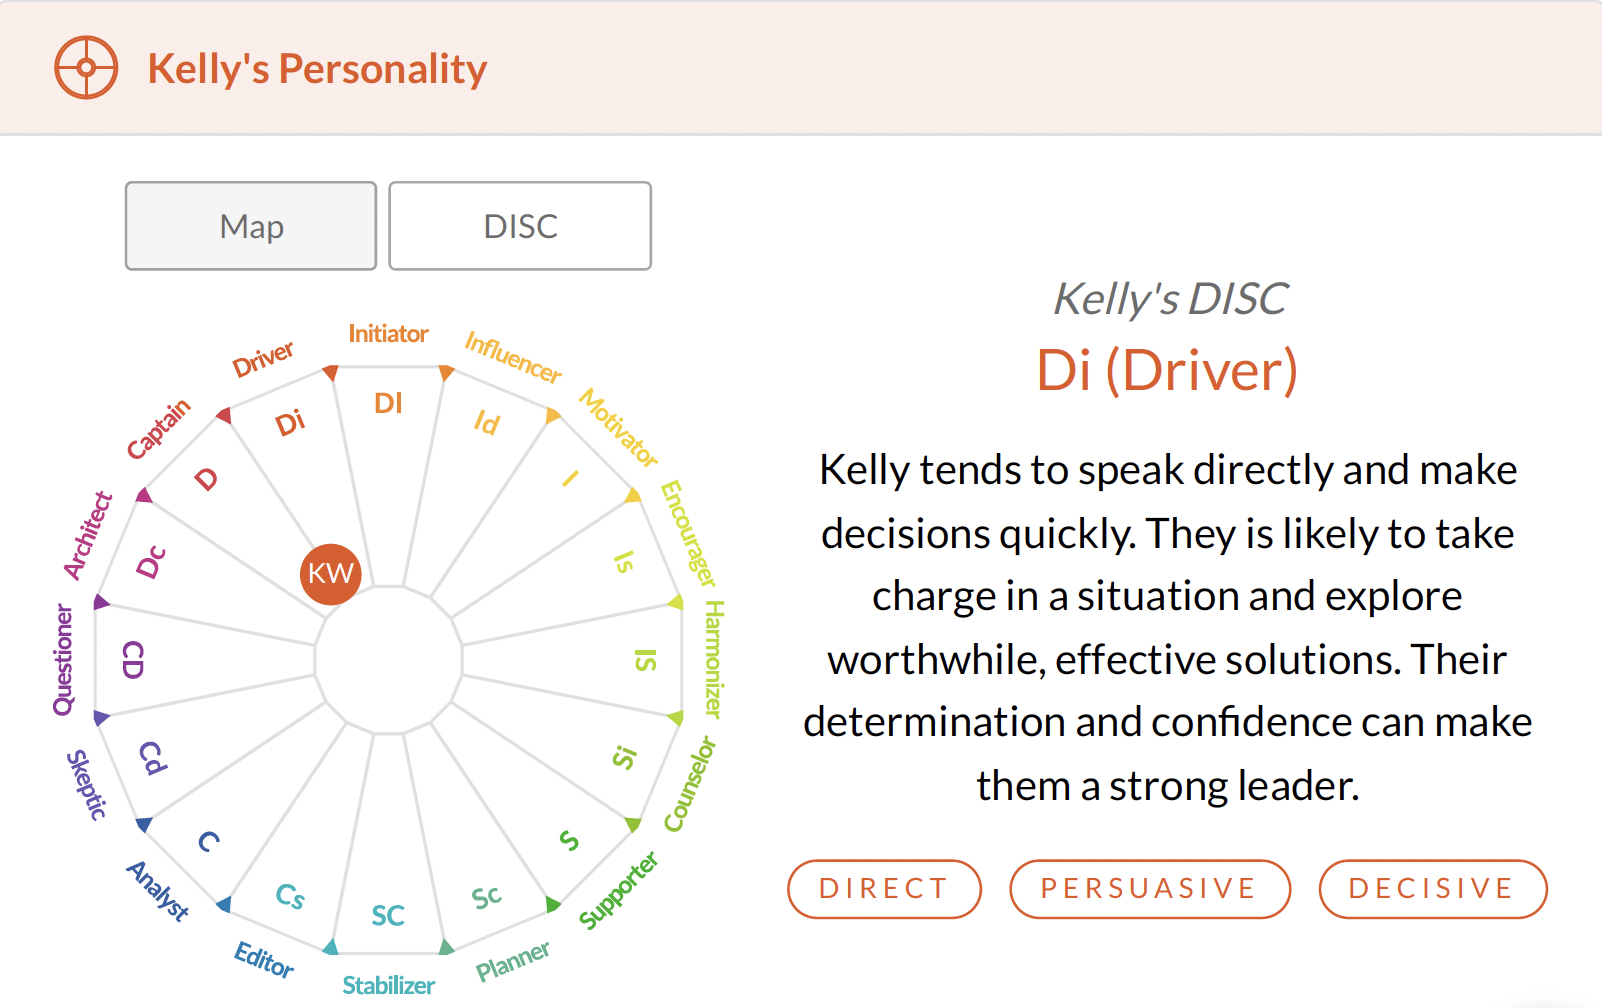Click the orange KW avatar marker

[330, 574]
